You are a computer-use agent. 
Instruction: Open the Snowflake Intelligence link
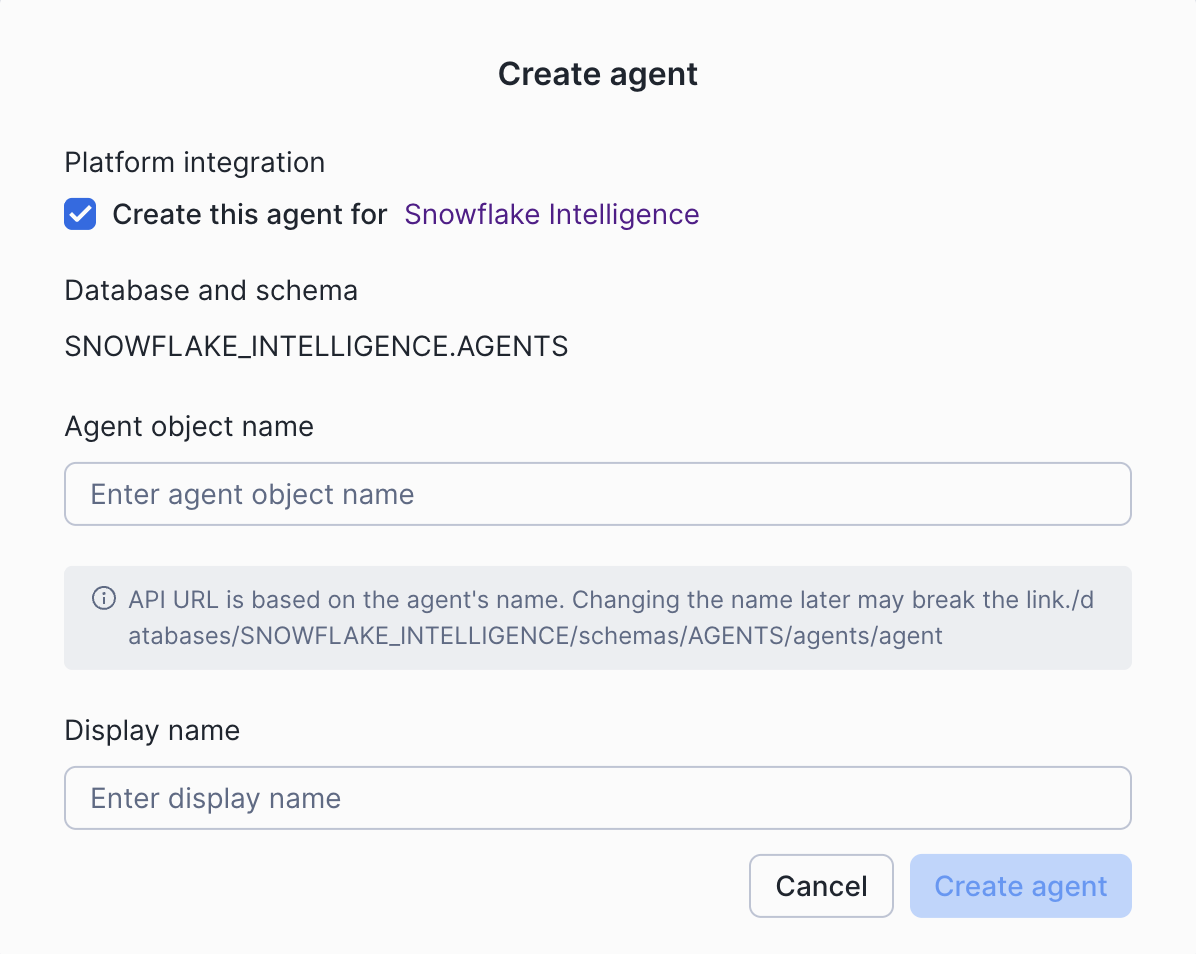pos(551,214)
